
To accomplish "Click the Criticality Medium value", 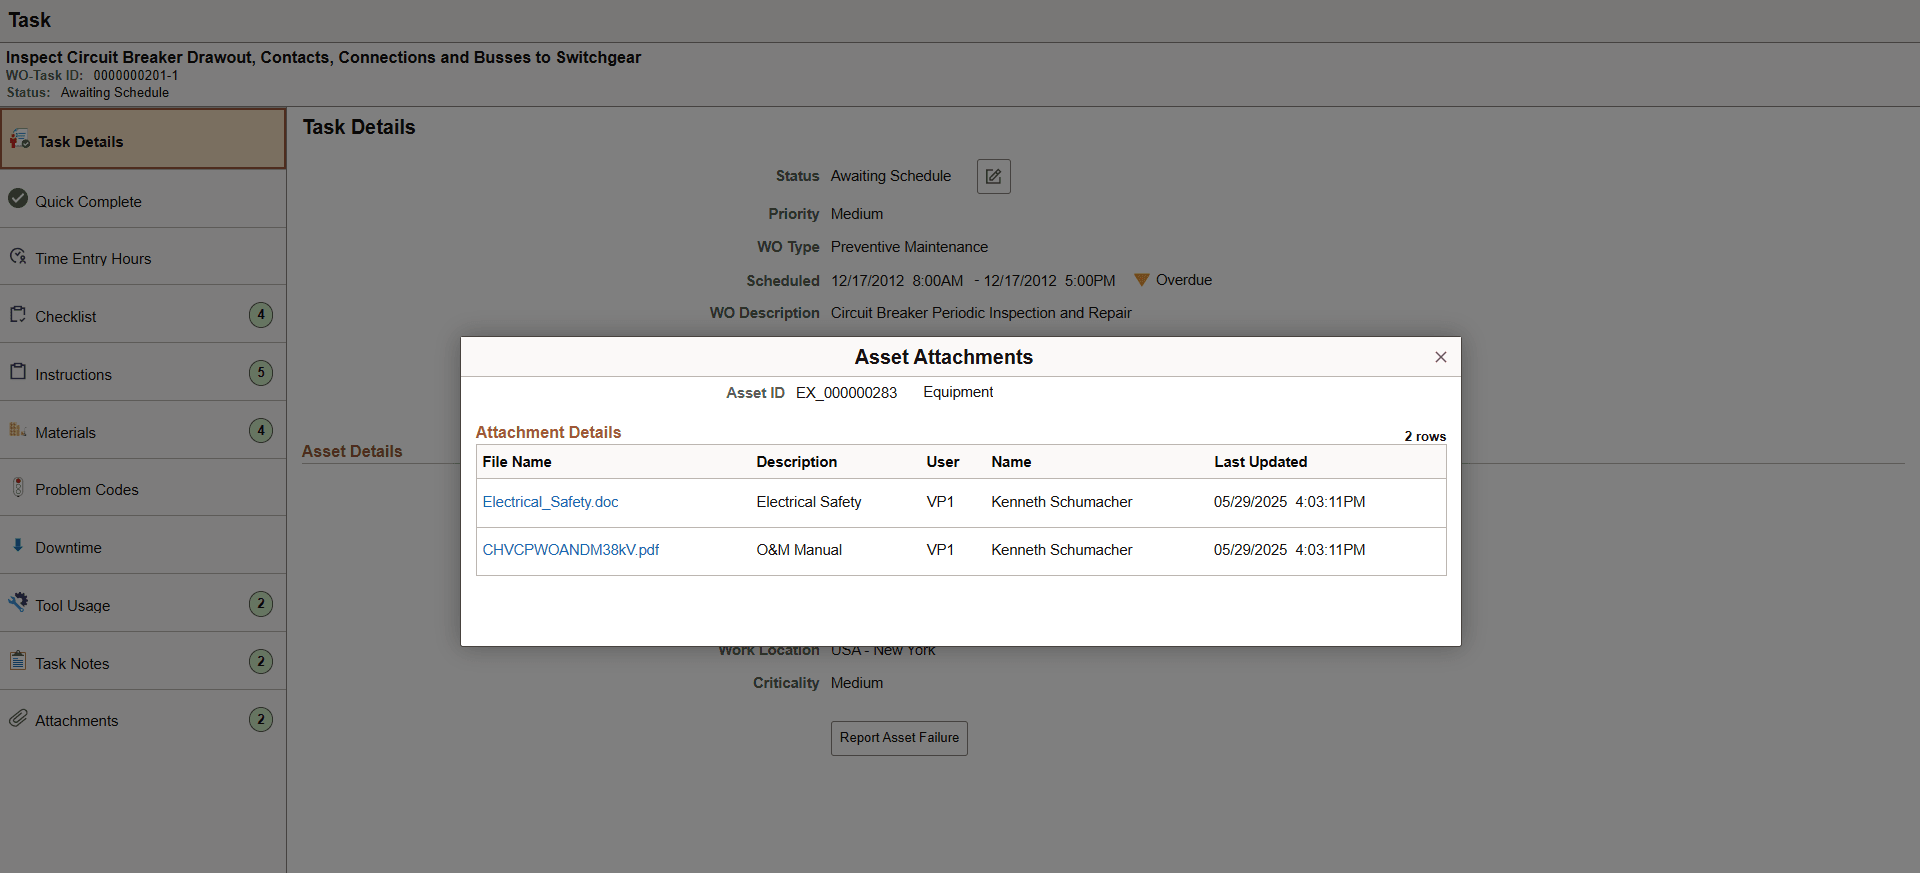I will click(857, 683).
